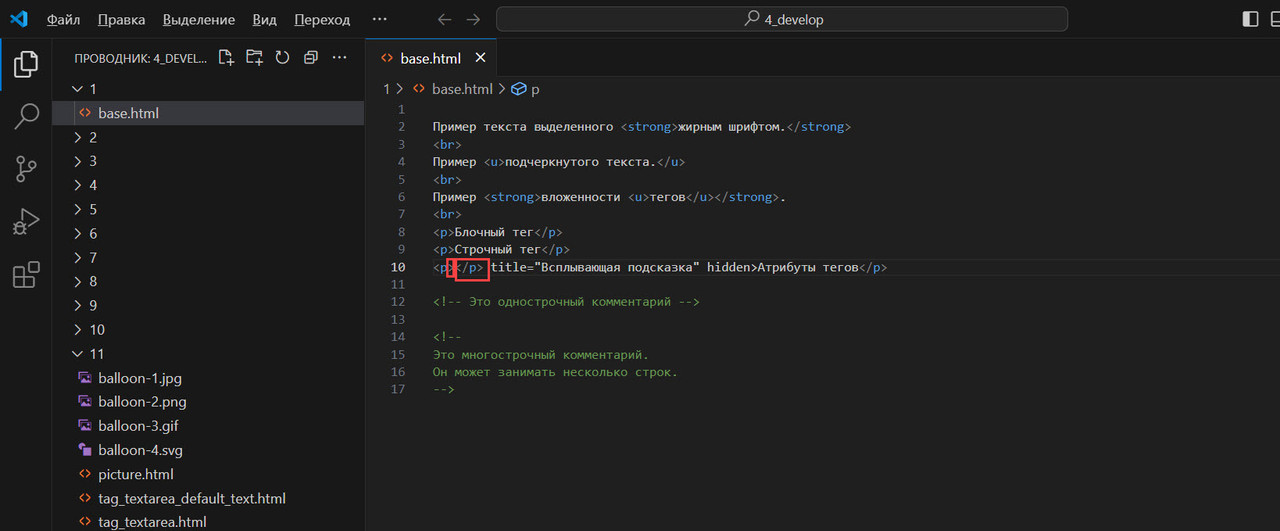The image size is (1280, 531).
Task: Select the base.html editor tab
Action: pos(431,58)
